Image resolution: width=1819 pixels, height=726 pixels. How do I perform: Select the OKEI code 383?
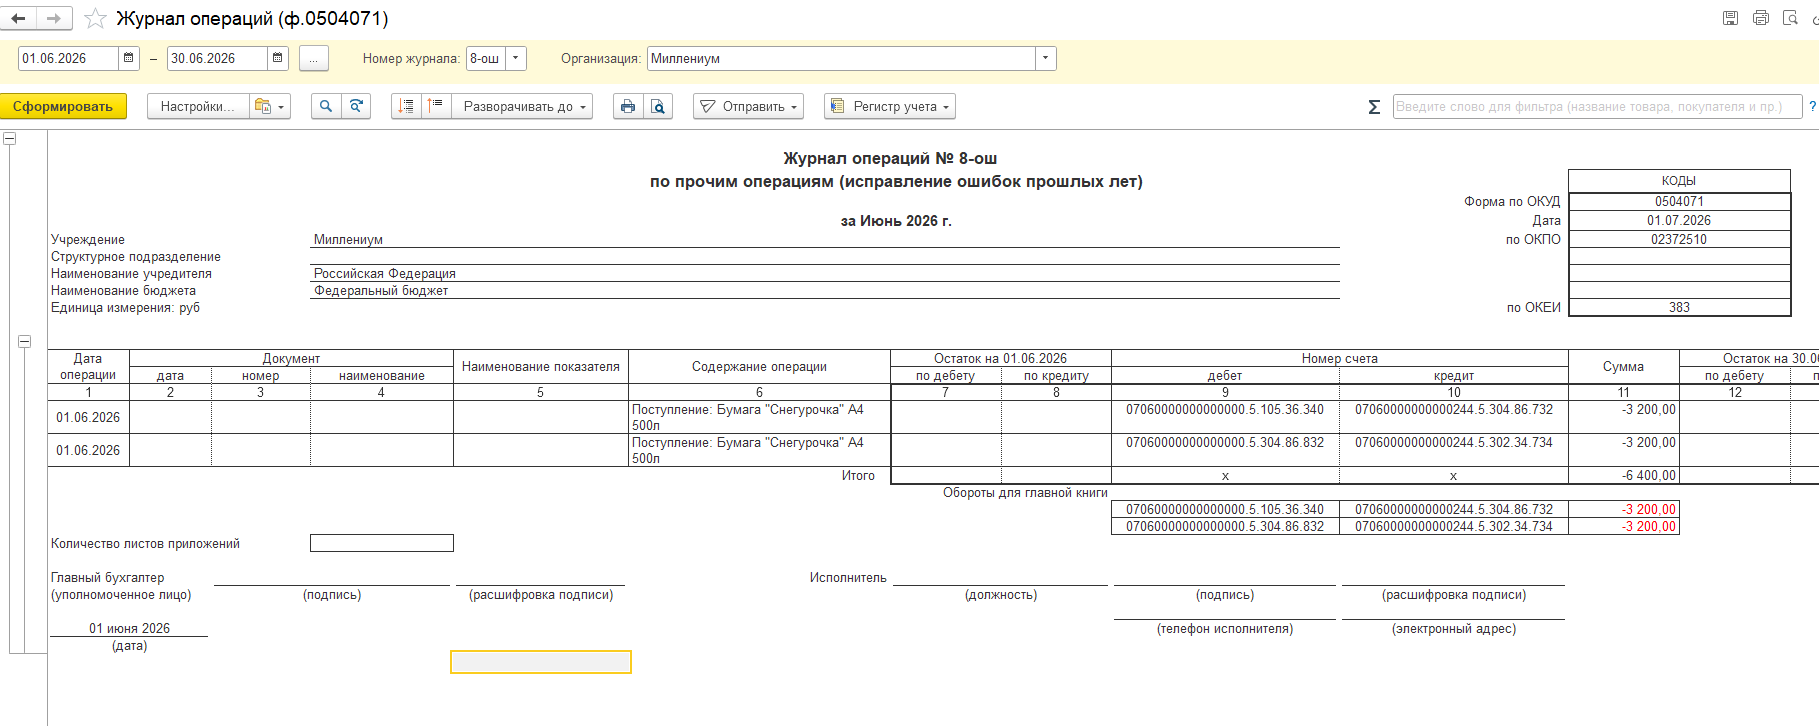coord(1679,307)
